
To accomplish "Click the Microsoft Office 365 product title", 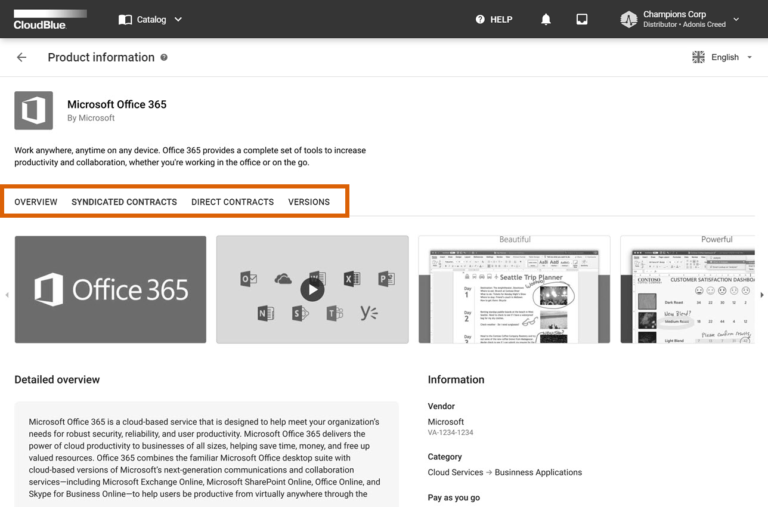I will point(117,104).
